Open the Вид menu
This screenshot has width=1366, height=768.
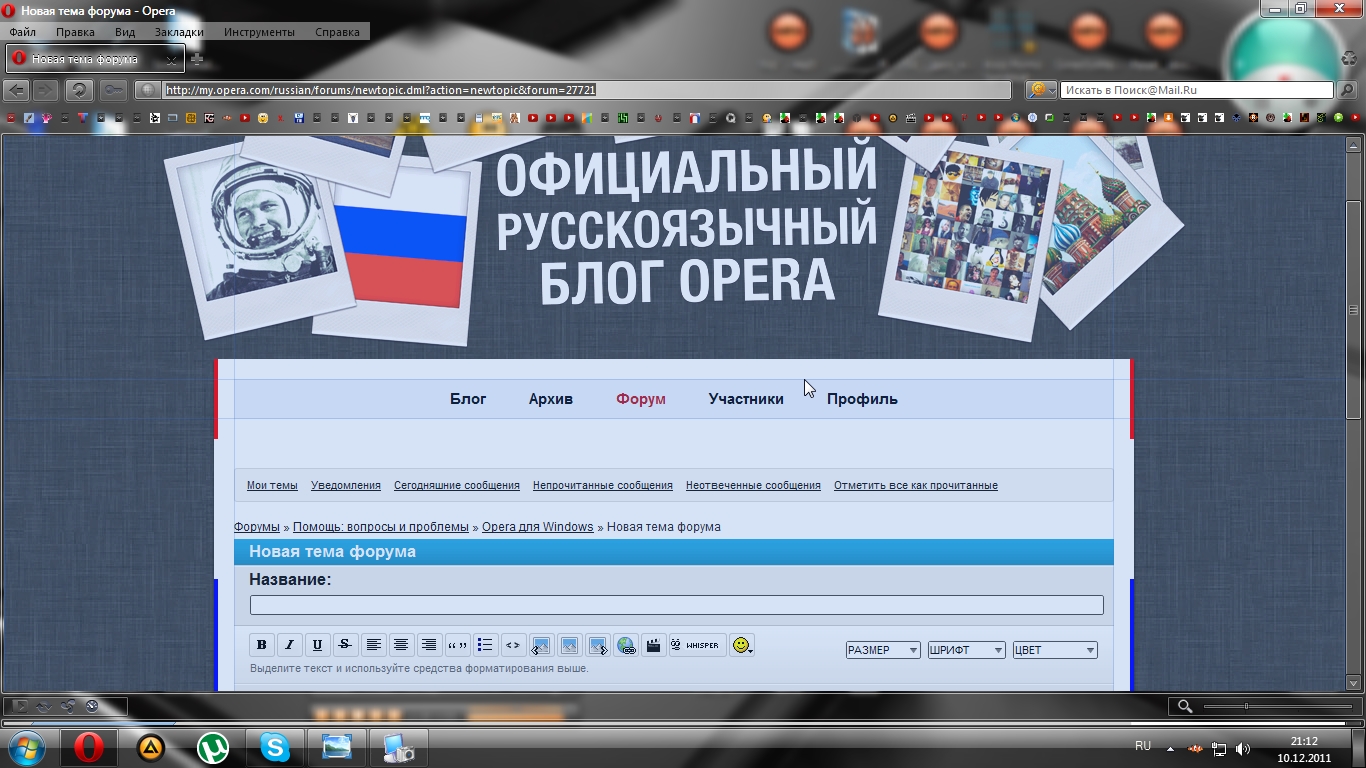coord(125,32)
